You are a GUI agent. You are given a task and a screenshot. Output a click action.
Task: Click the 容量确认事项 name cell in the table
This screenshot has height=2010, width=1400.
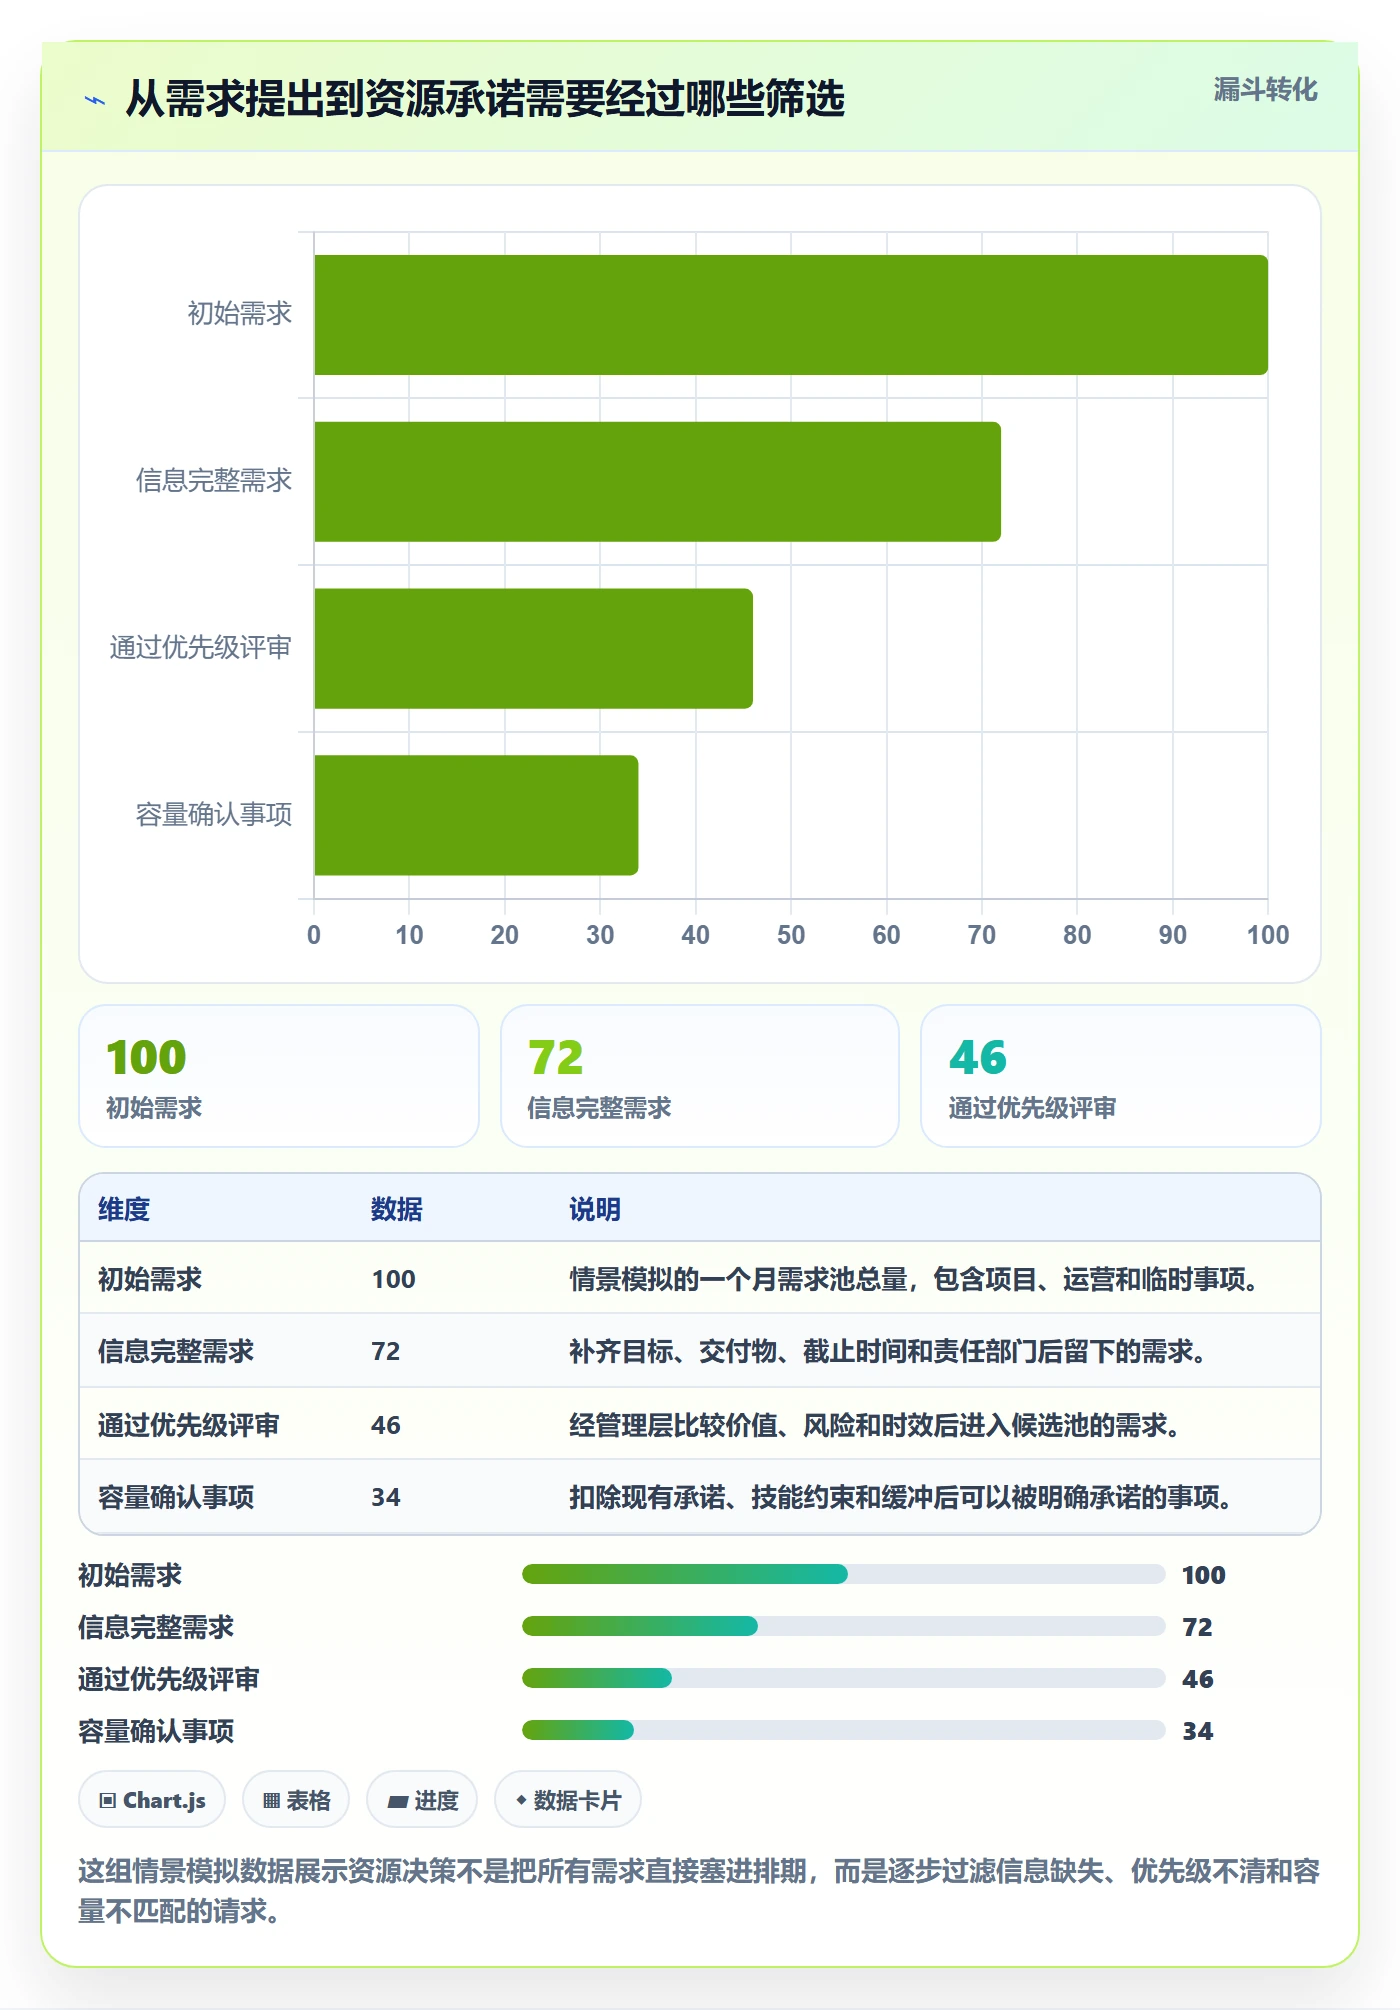(x=176, y=1497)
